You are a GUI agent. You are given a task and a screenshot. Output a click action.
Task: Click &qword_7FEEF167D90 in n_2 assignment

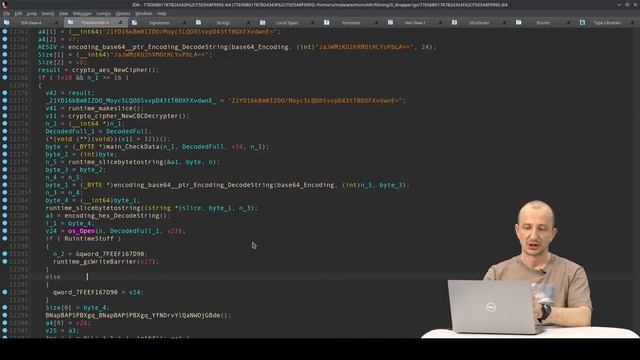110,253
